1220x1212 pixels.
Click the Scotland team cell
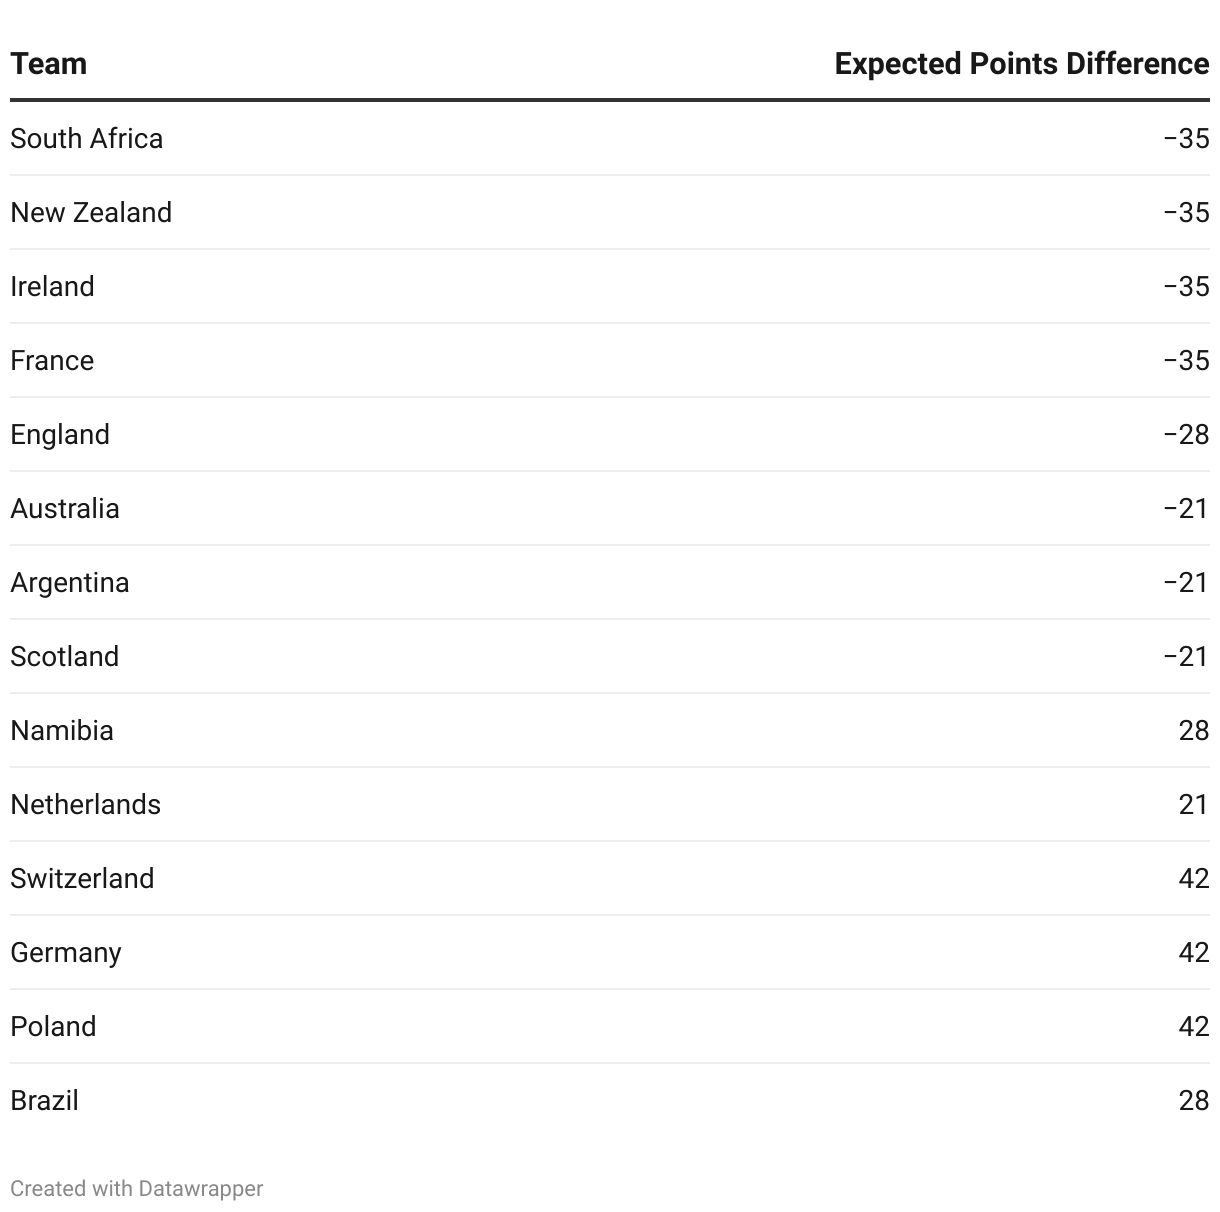(65, 656)
